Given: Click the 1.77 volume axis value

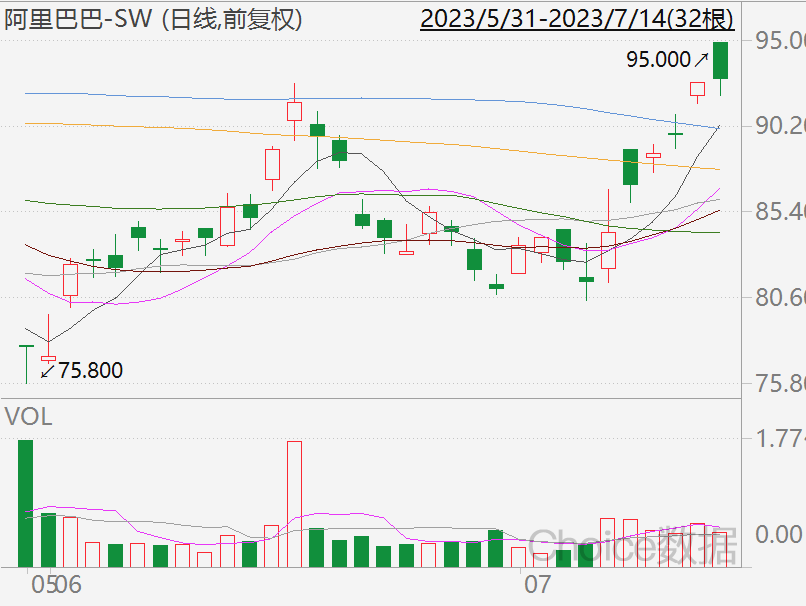Looking at the screenshot, I should pyautogui.click(x=780, y=438).
